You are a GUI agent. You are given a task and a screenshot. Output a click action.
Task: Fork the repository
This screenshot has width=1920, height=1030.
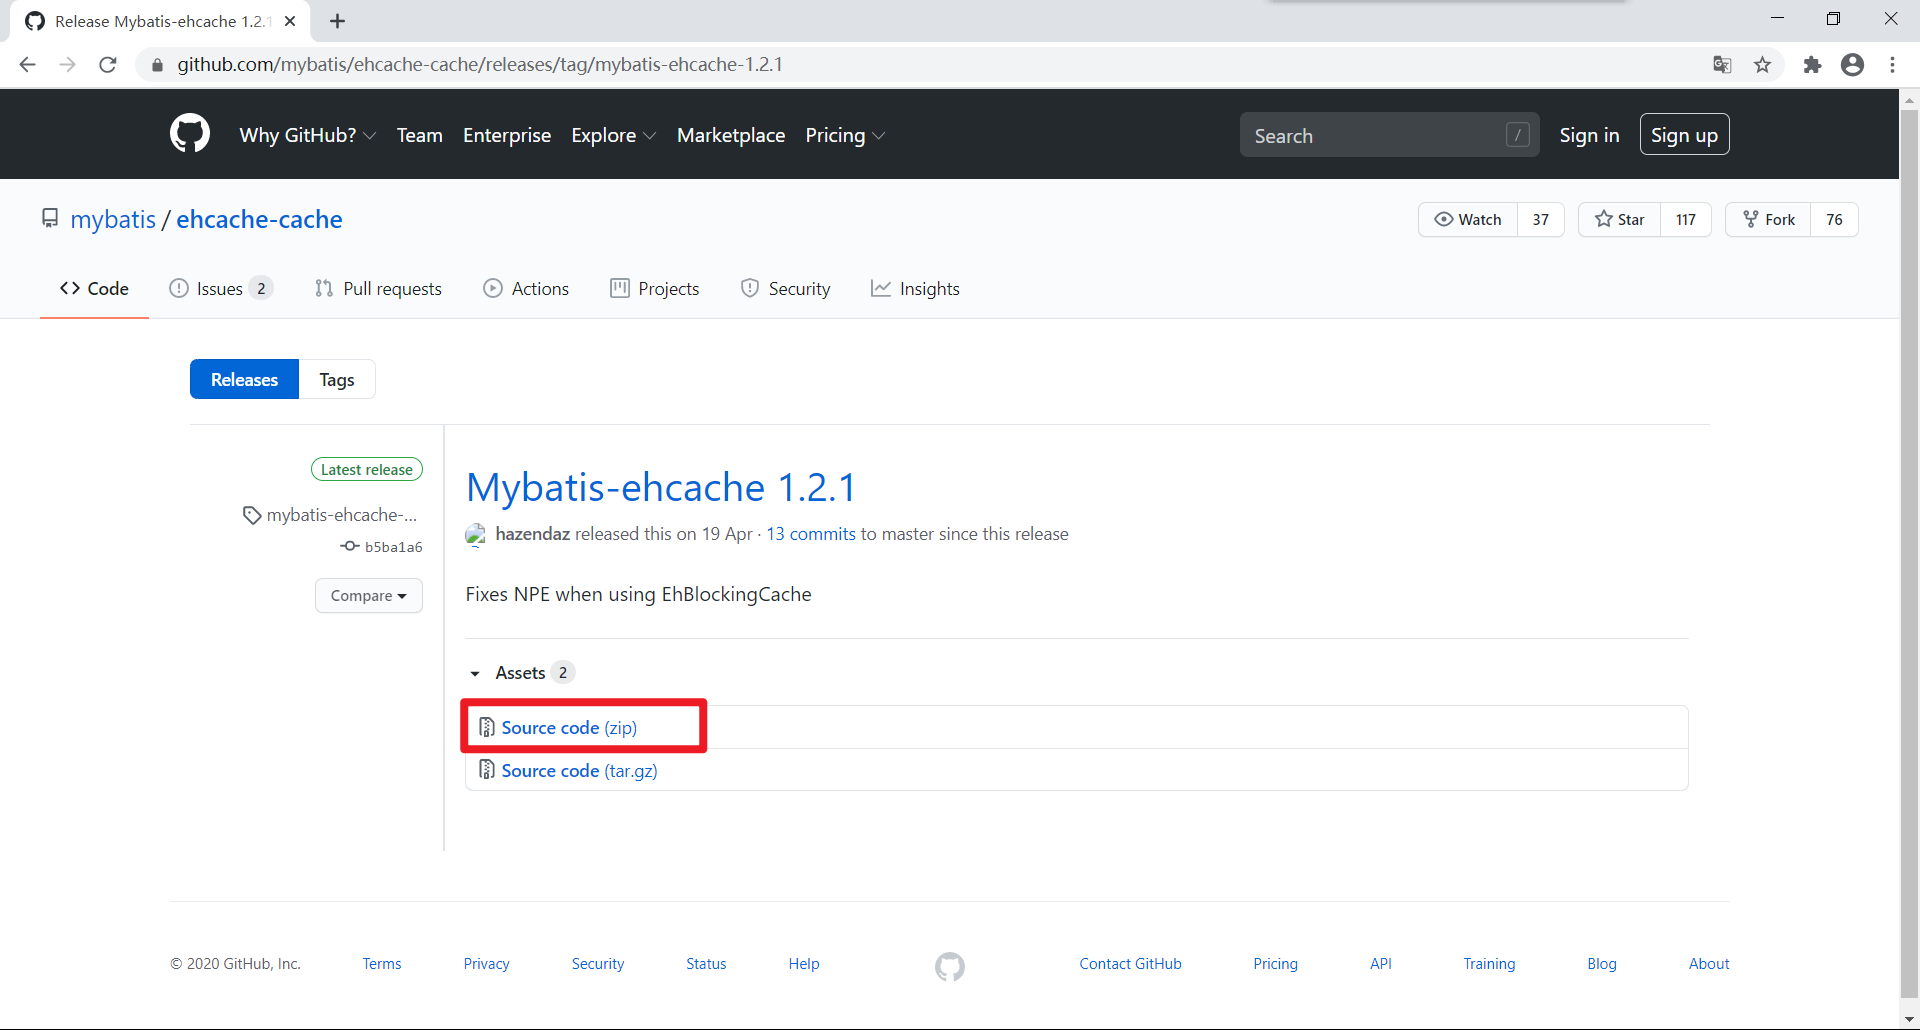tap(1769, 219)
